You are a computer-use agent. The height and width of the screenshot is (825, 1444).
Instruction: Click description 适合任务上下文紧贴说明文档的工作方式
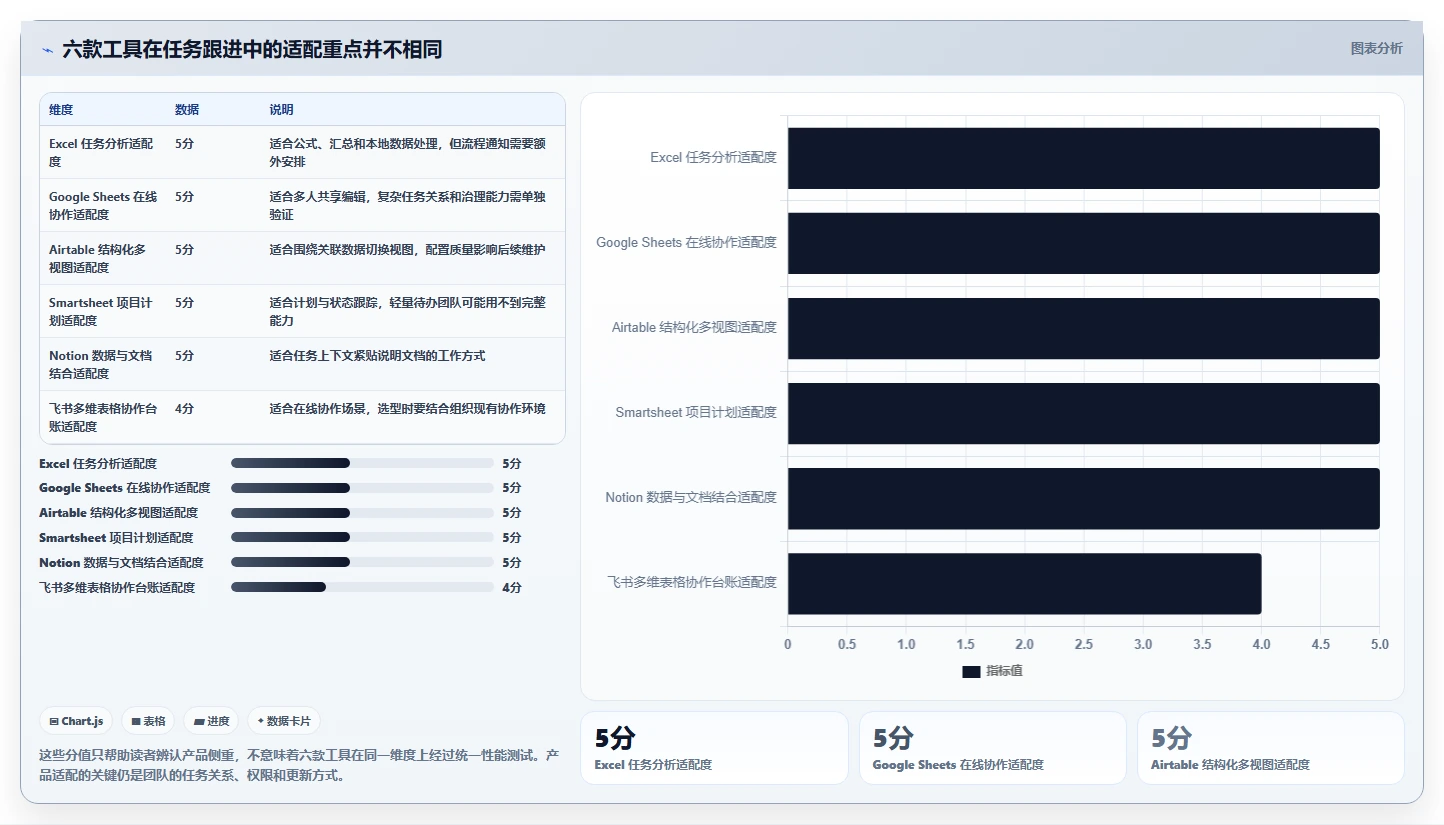tap(377, 356)
